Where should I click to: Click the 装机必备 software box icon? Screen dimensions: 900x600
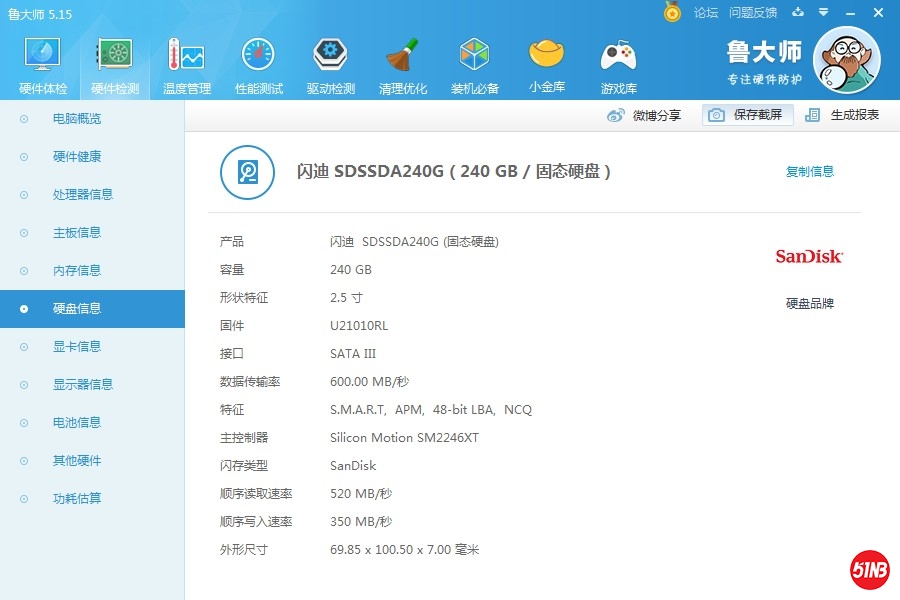tap(474, 56)
